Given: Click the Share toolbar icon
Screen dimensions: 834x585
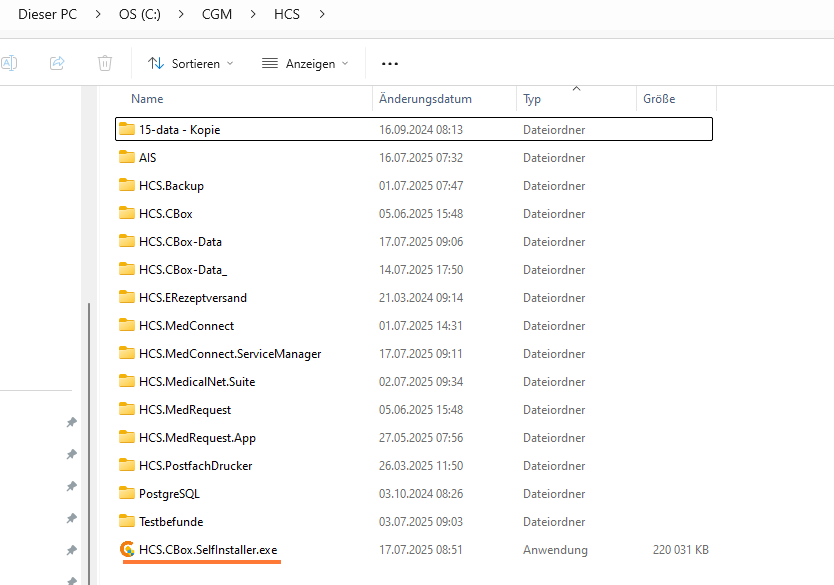Looking at the screenshot, I should 57,63.
